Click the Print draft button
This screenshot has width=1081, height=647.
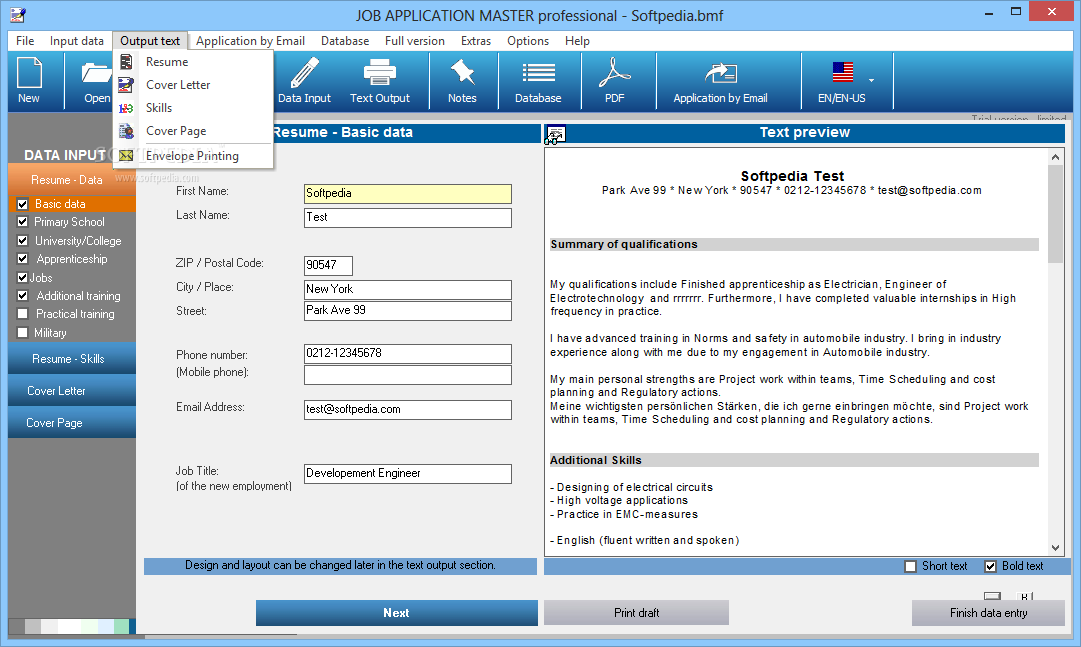(x=636, y=613)
